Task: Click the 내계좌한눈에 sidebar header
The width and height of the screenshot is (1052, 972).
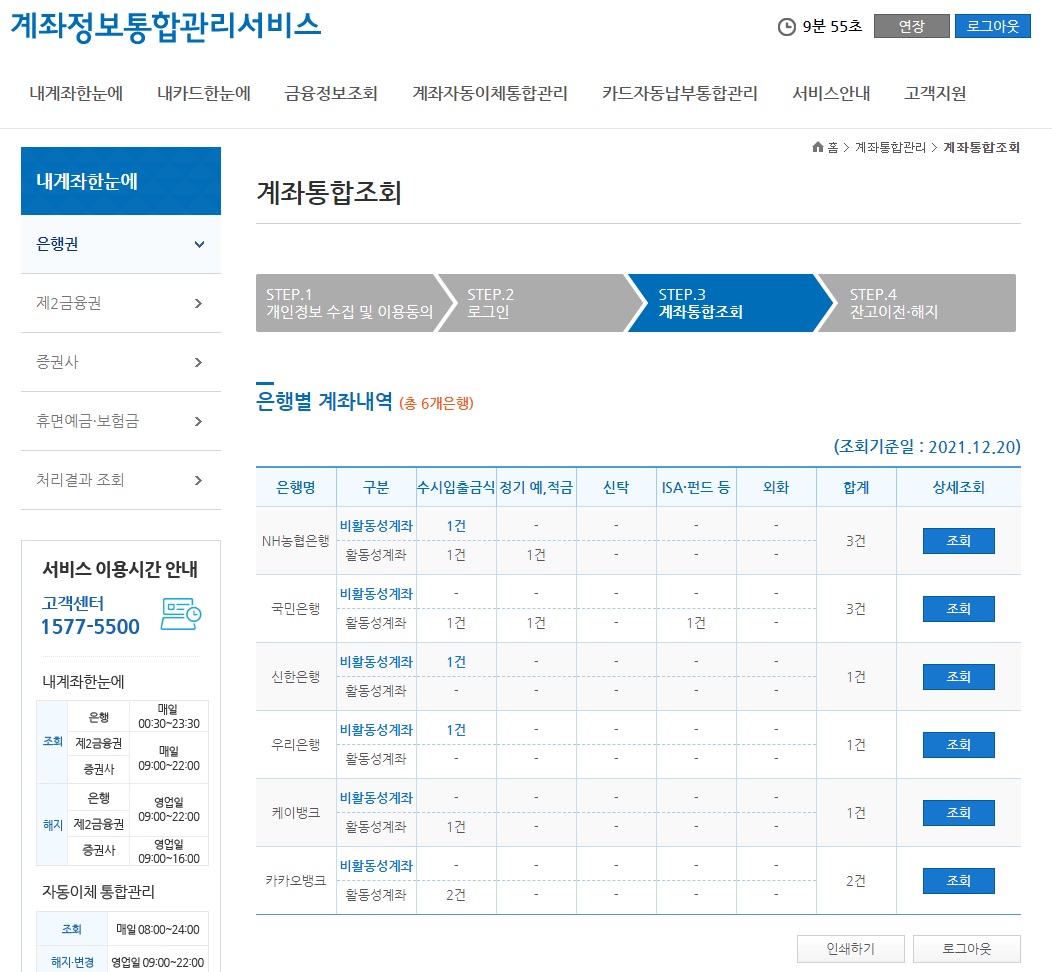Action: click(121, 181)
